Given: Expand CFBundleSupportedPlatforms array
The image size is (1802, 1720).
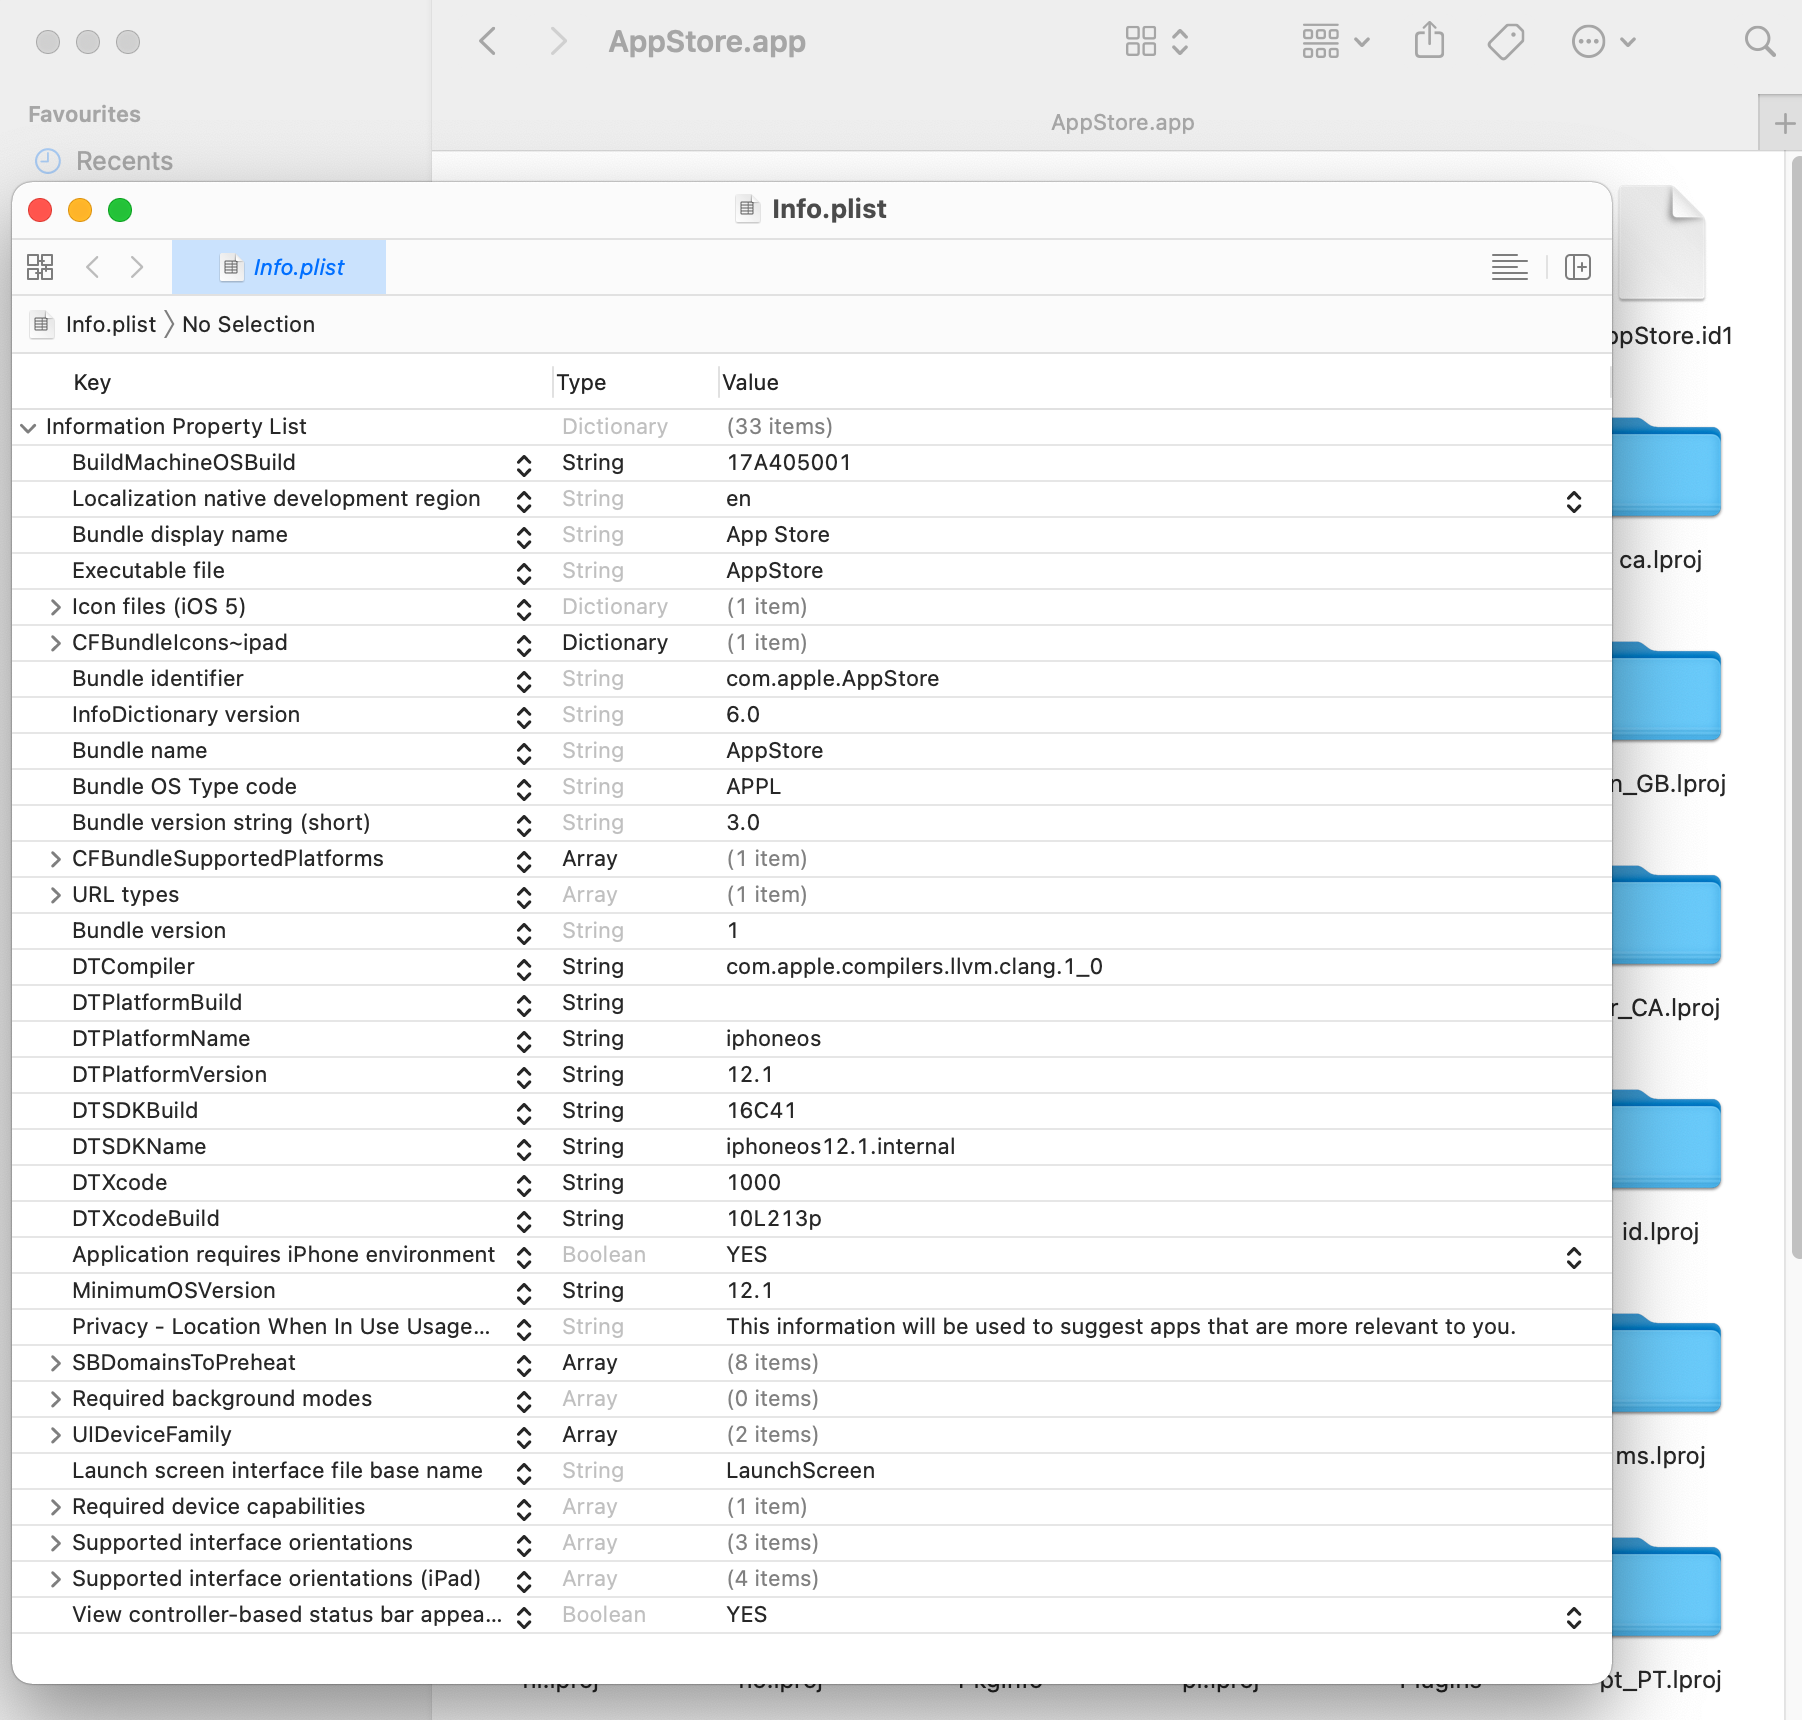Looking at the screenshot, I should 56,859.
